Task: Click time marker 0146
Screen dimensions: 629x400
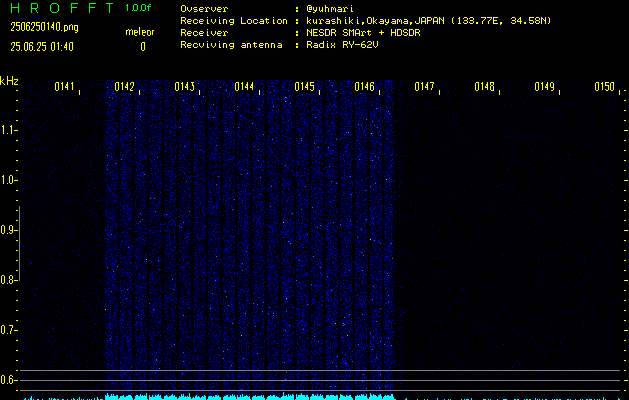Action: pos(364,86)
